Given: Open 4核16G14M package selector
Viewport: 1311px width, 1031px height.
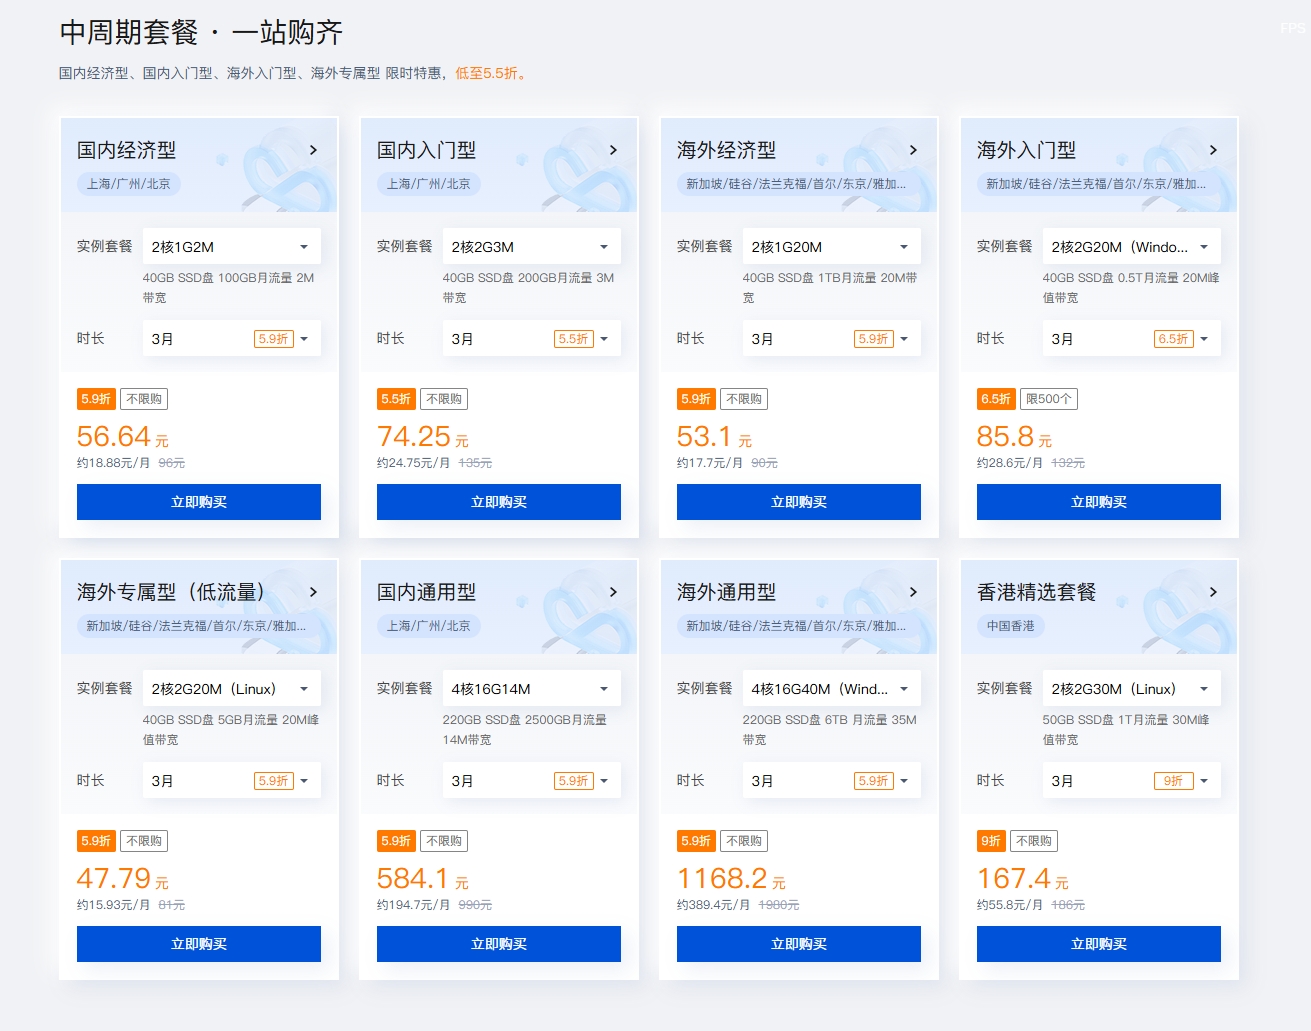Looking at the screenshot, I should pyautogui.click(x=530, y=689).
